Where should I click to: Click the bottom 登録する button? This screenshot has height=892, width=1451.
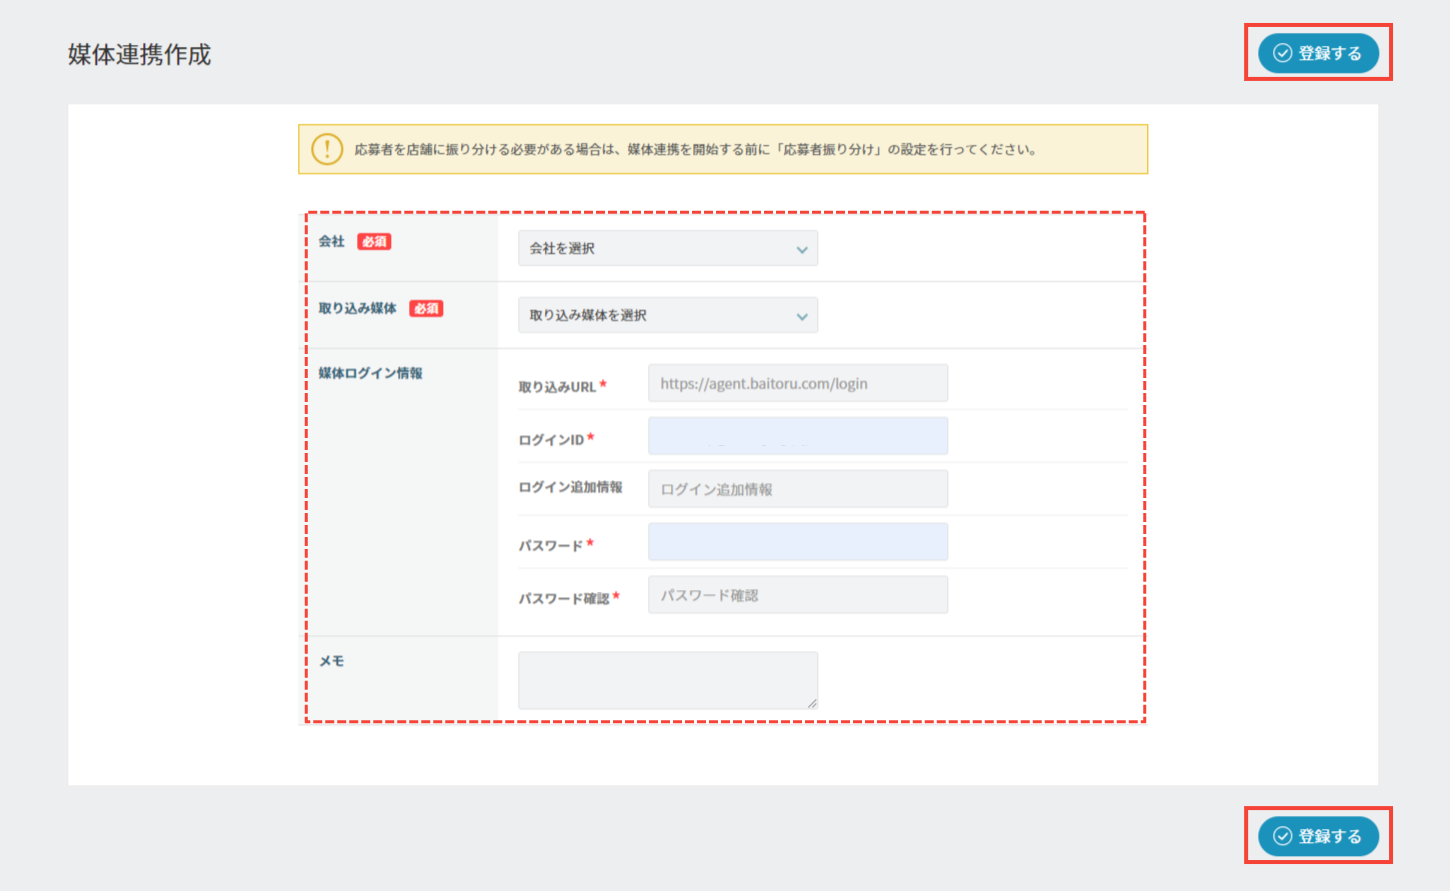click(1318, 836)
